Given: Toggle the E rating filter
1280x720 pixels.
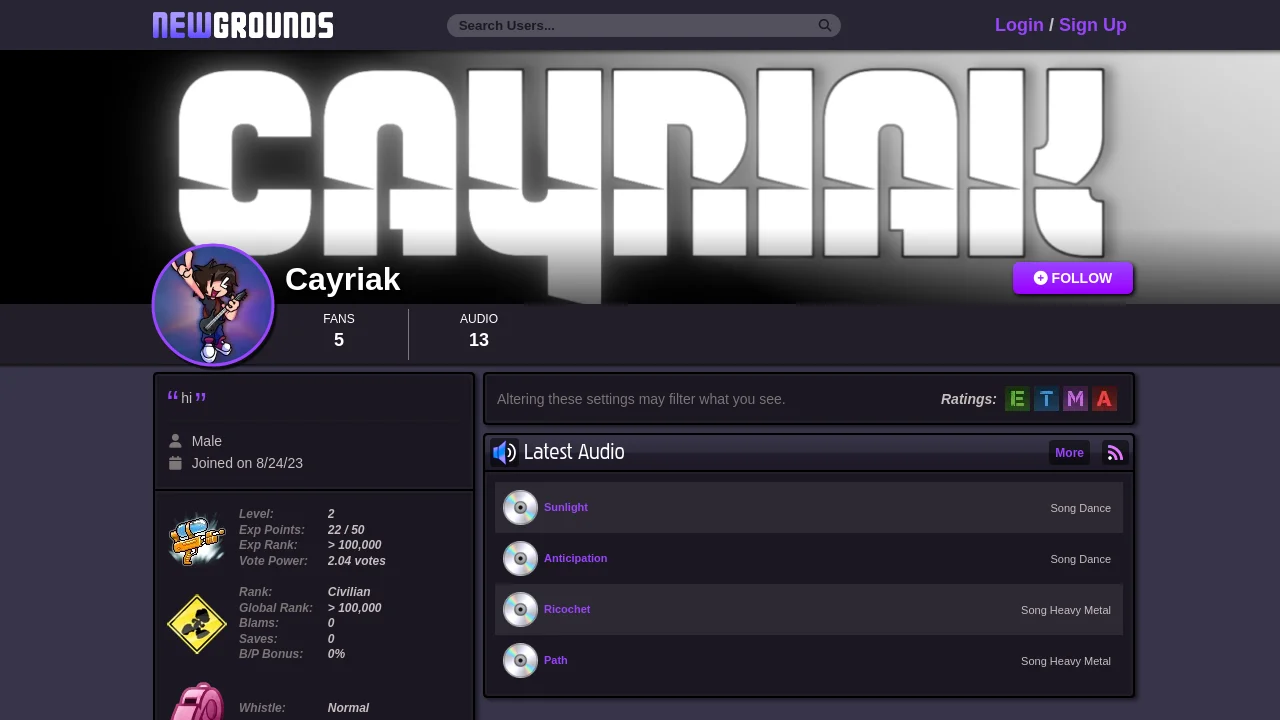Looking at the screenshot, I should [x=1017, y=399].
